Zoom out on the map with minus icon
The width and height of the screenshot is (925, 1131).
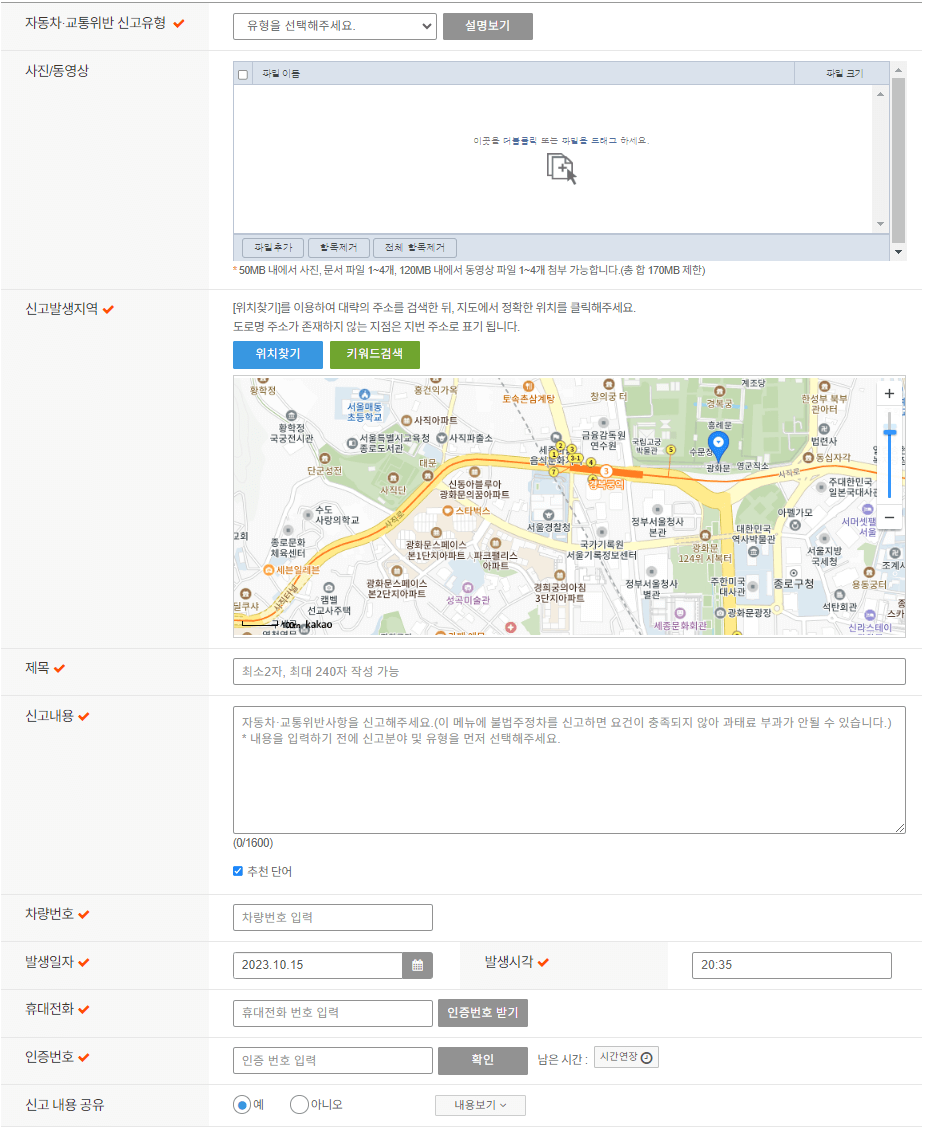tap(888, 517)
